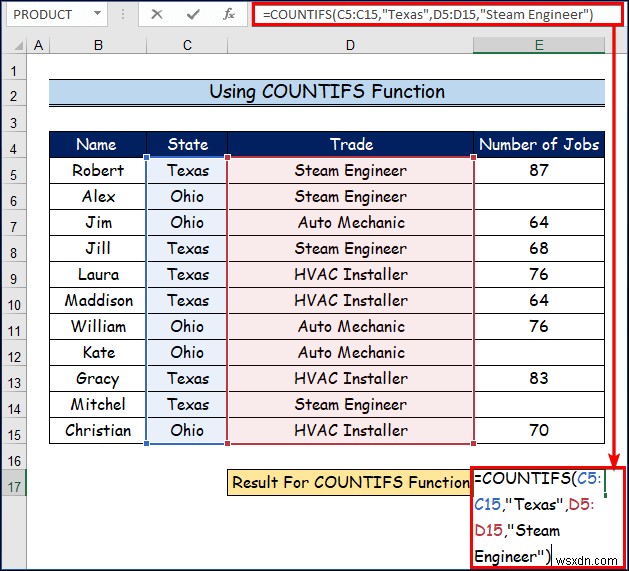Viewport: 629px width, 571px height.
Task: Click Laura's Trade cell HVAC Installer
Action: click(x=351, y=274)
